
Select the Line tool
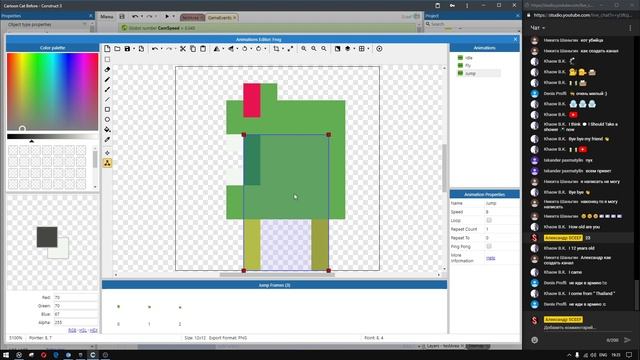coord(107,100)
